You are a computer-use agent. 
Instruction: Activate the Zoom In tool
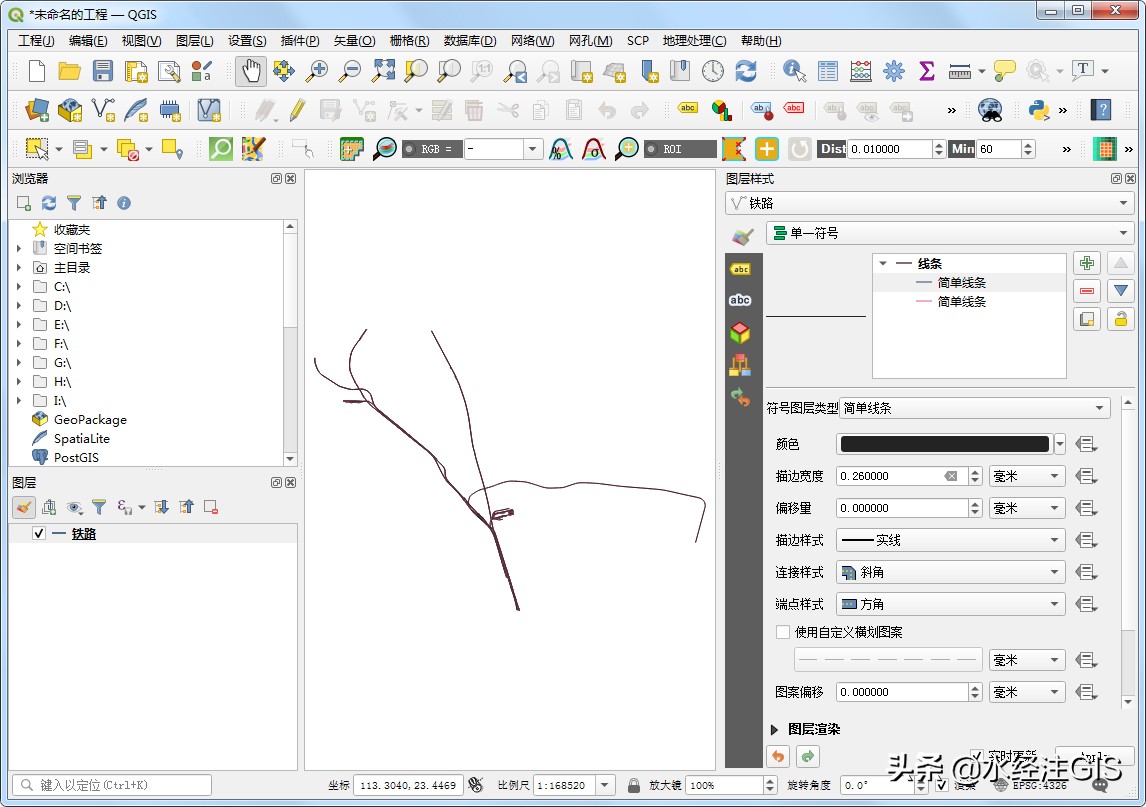pyautogui.click(x=317, y=71)
